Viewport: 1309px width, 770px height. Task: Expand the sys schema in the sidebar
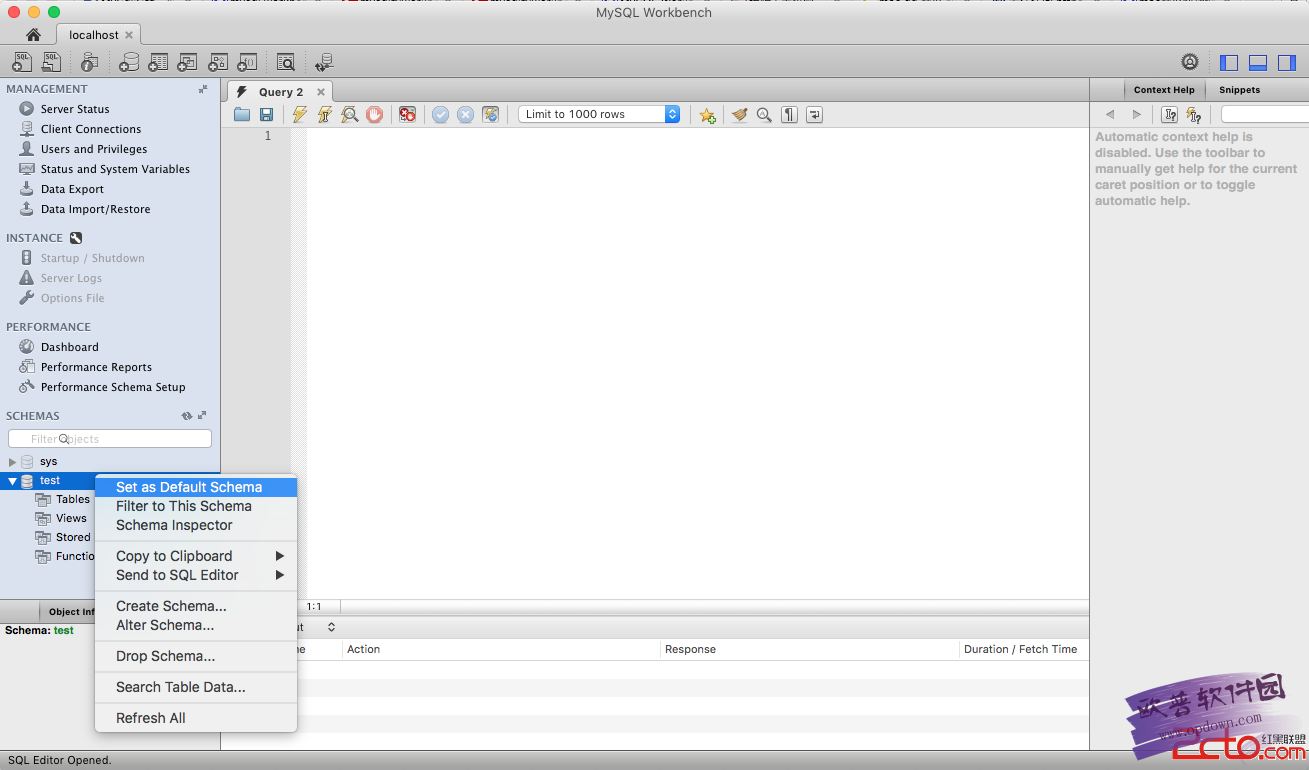(12, 461)
